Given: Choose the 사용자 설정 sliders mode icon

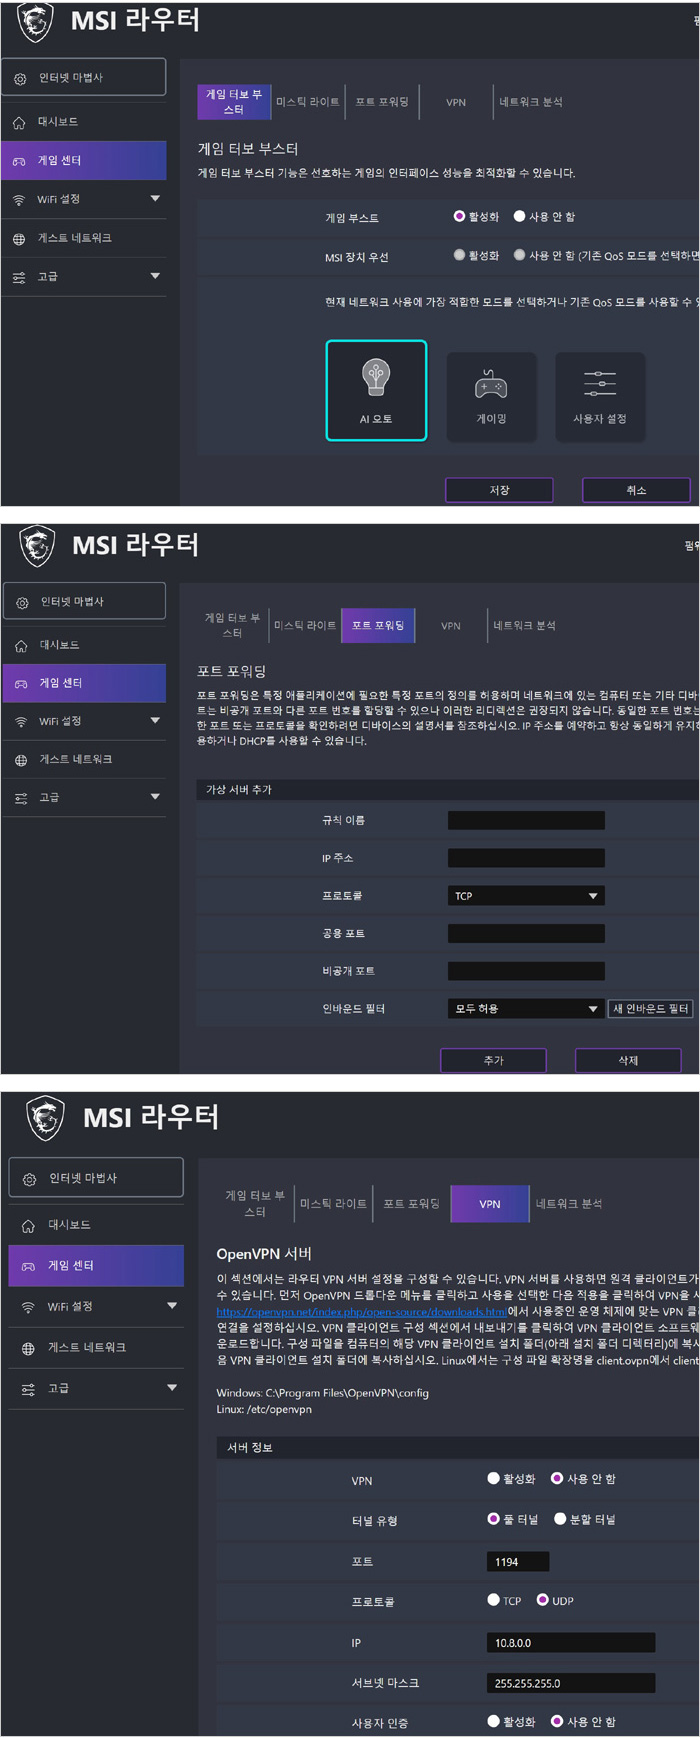Looking at the screenshot, I should 600,384.
